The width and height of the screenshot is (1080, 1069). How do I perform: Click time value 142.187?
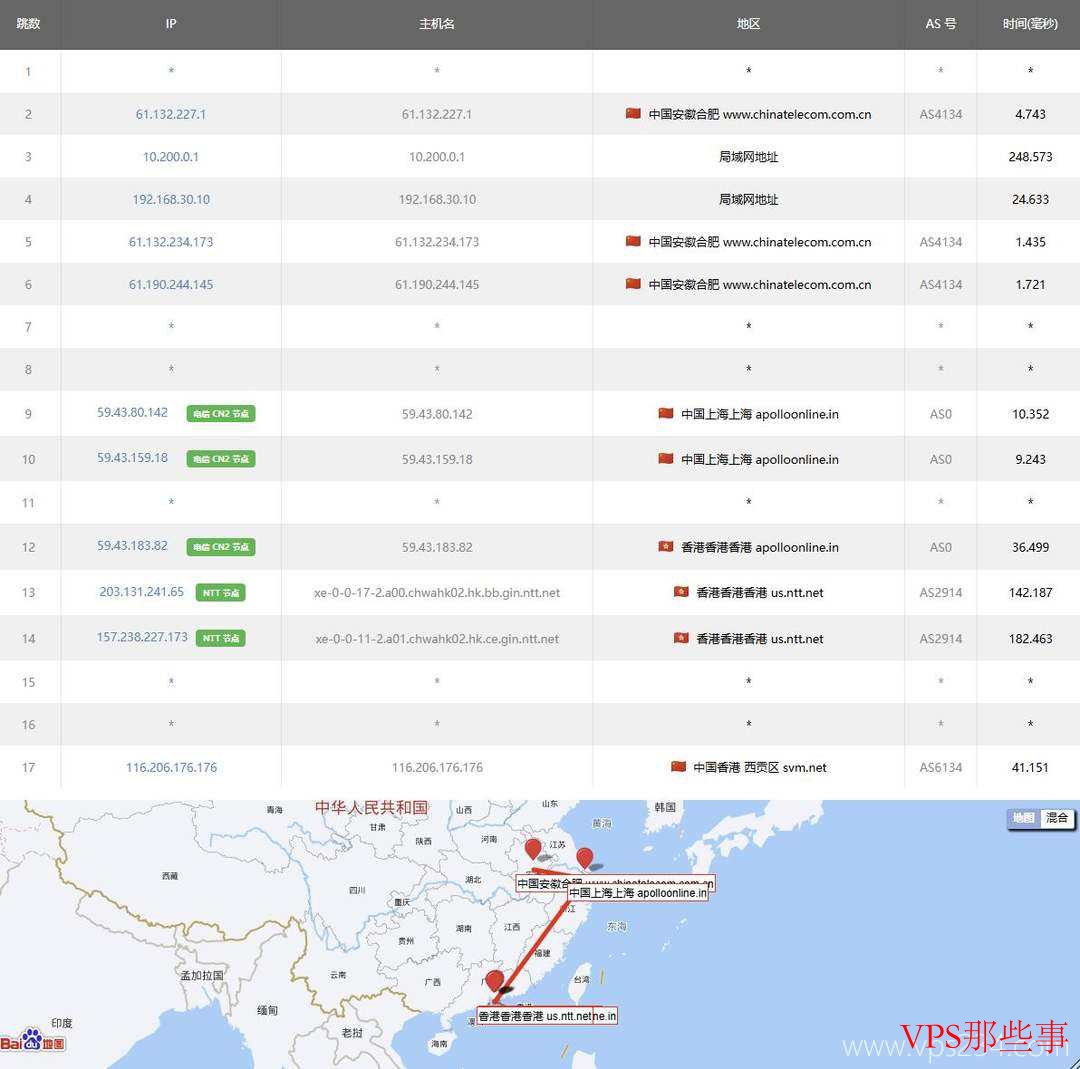[1030, 593]
